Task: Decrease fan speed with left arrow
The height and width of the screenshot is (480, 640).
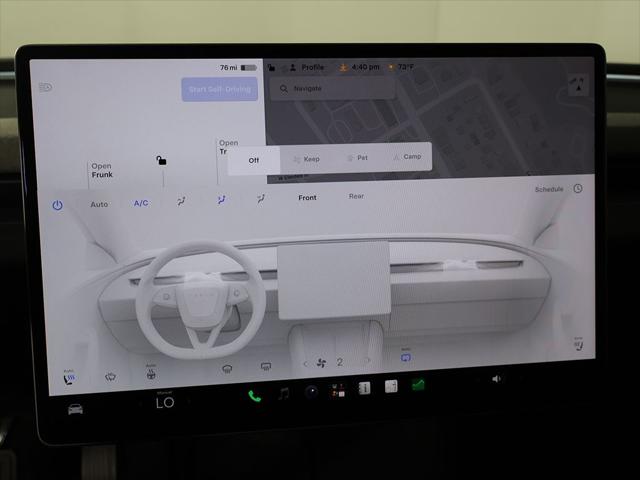Action: [305, 364]
